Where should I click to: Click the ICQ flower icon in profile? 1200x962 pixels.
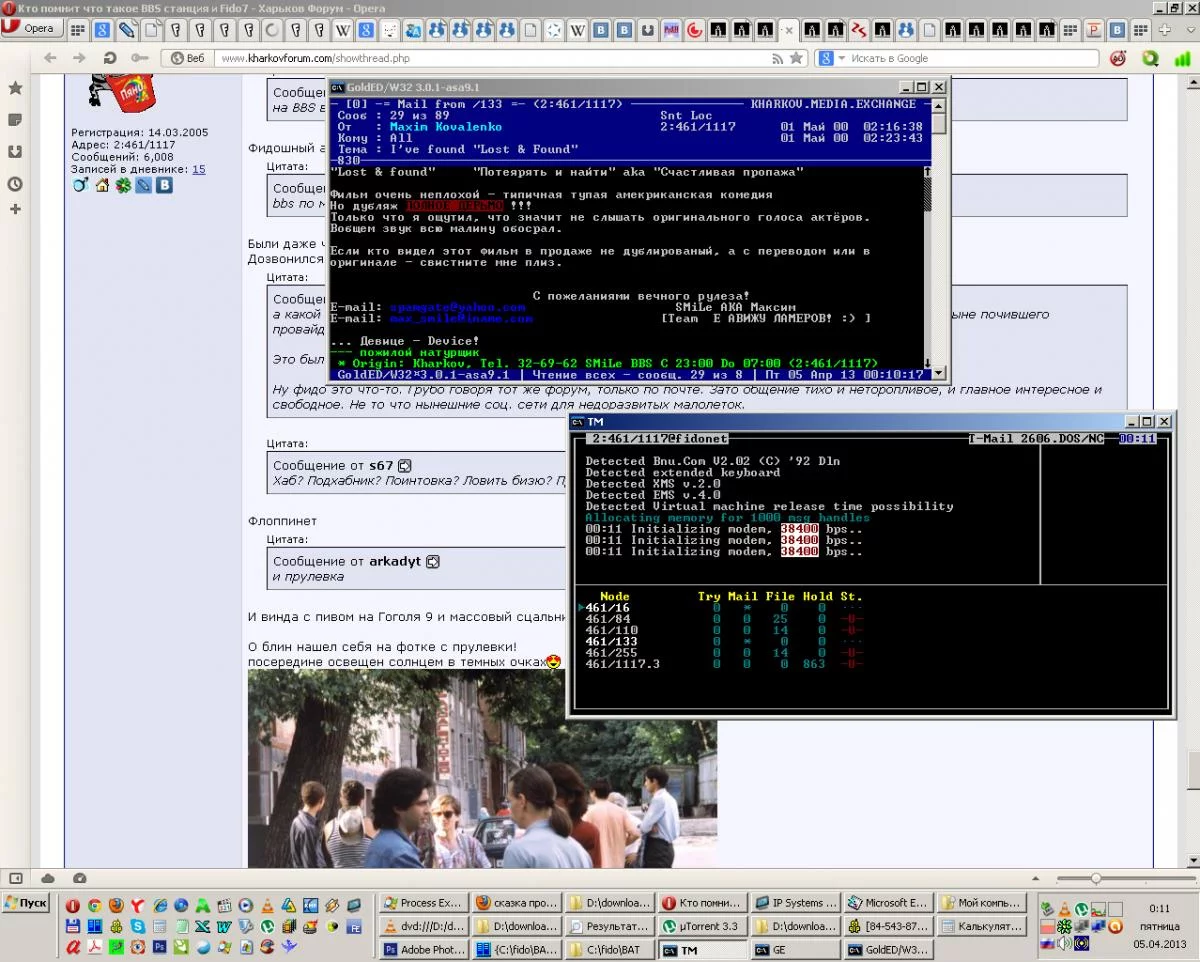point(122,185)
